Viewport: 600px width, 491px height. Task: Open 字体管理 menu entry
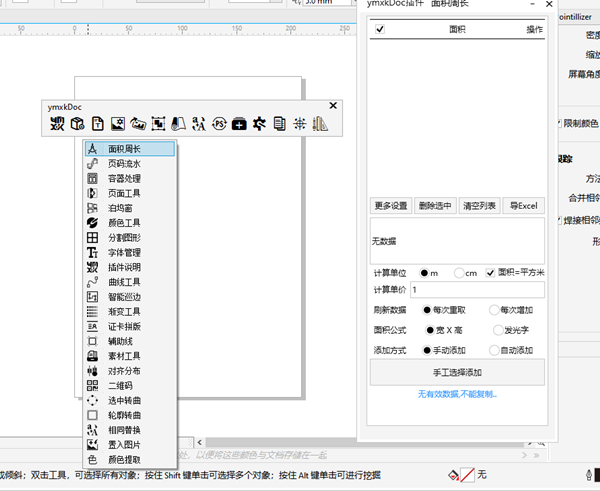tap(130, 253)
